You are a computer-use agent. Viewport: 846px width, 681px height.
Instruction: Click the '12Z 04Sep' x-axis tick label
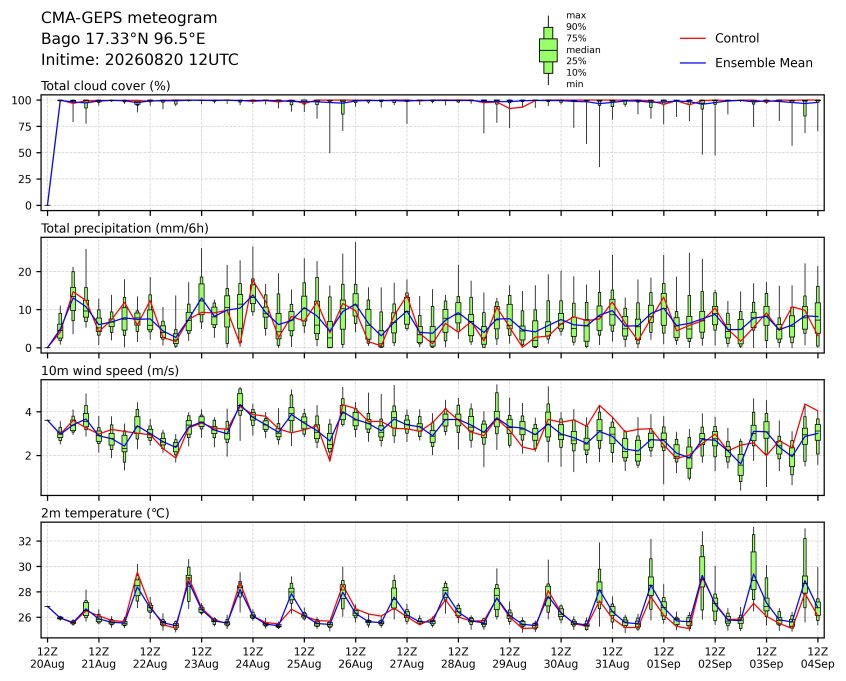coord(818,658)
